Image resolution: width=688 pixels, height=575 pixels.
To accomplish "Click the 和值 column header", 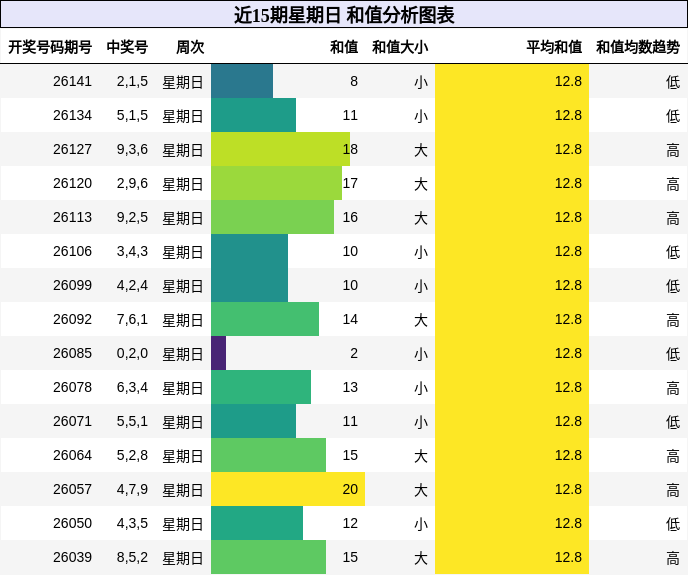I will coord(344,47).
